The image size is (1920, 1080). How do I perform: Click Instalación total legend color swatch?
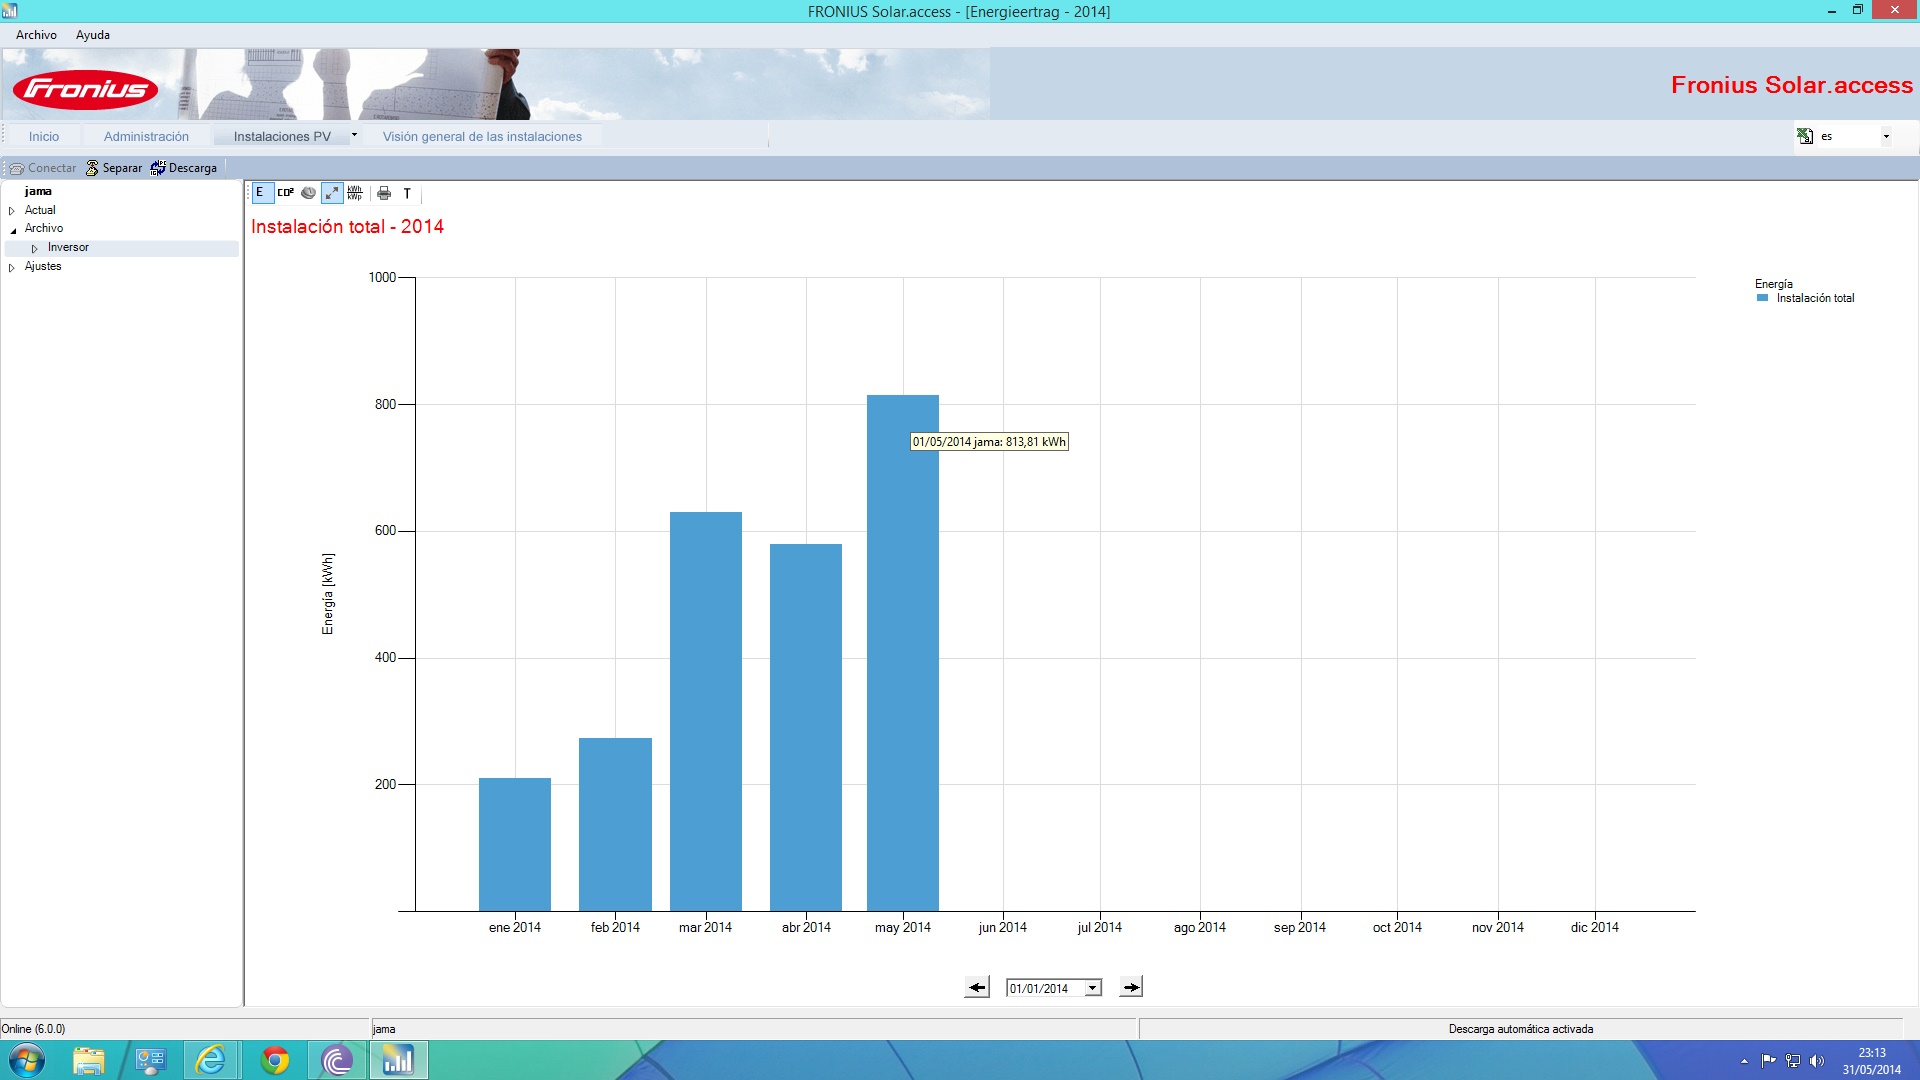pos(1763,298)
